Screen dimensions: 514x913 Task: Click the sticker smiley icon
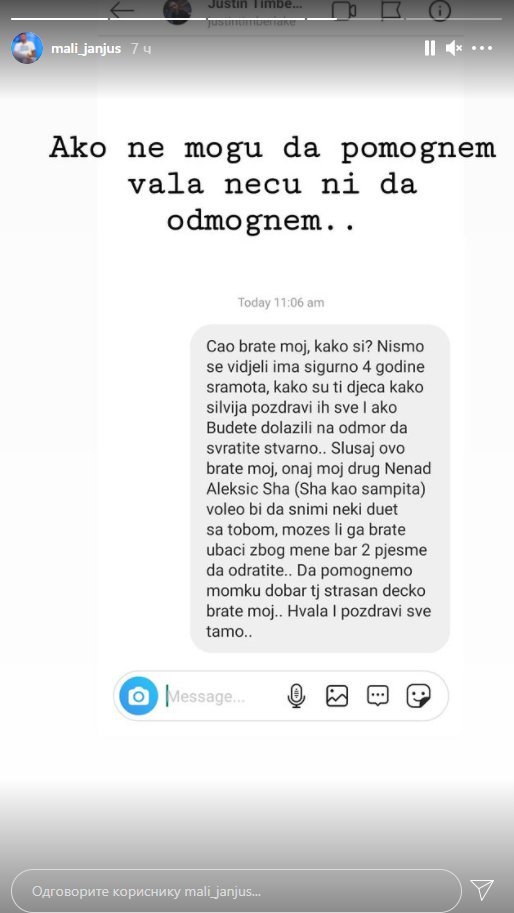pyautogui.click(x=418, y=696)
